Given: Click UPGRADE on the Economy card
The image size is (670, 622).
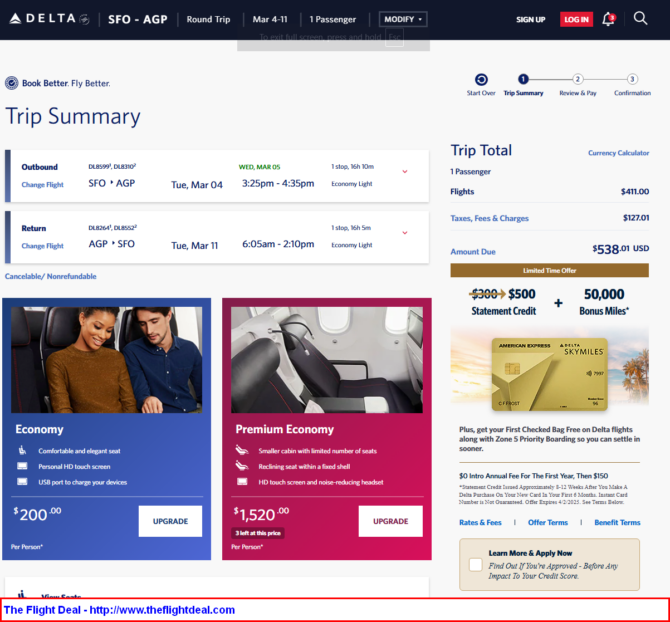Looking at the screenshot, I should tap(170, 521).
